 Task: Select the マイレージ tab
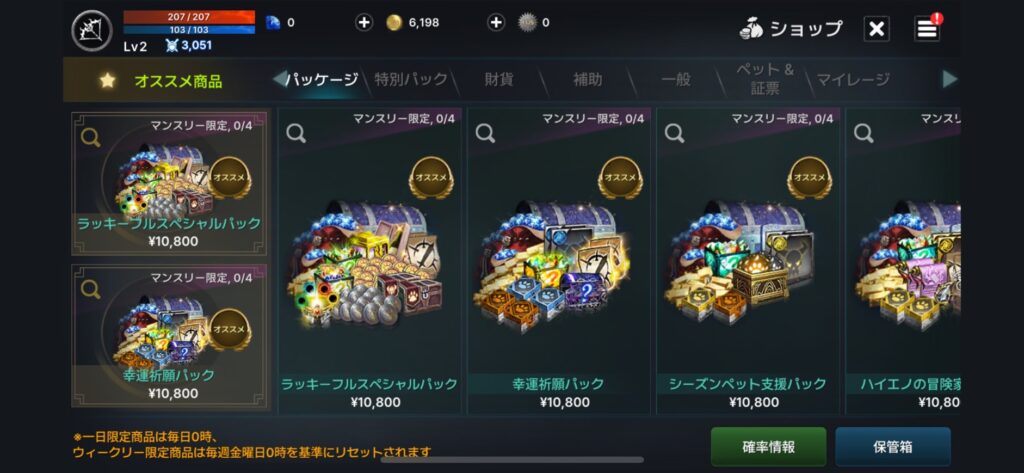tap(853, 80)
